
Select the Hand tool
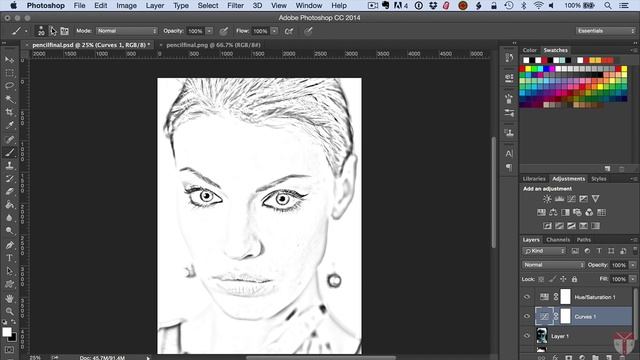point(9,298)
